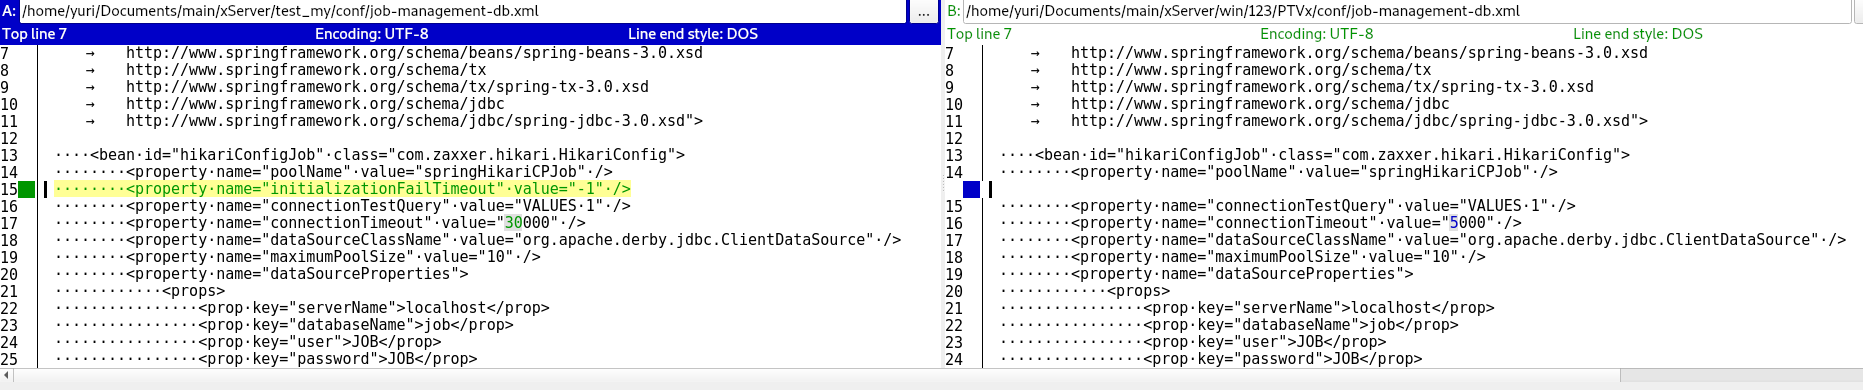Click connectionTimeout value 30000 line in pane A
1863x390 pixels.
click(321, 223)
